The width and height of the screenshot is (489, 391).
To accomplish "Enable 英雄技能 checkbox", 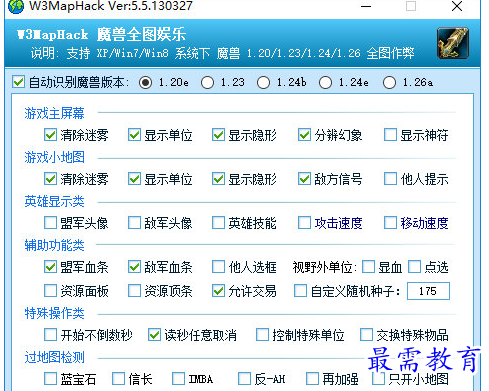I will (218, 223).
